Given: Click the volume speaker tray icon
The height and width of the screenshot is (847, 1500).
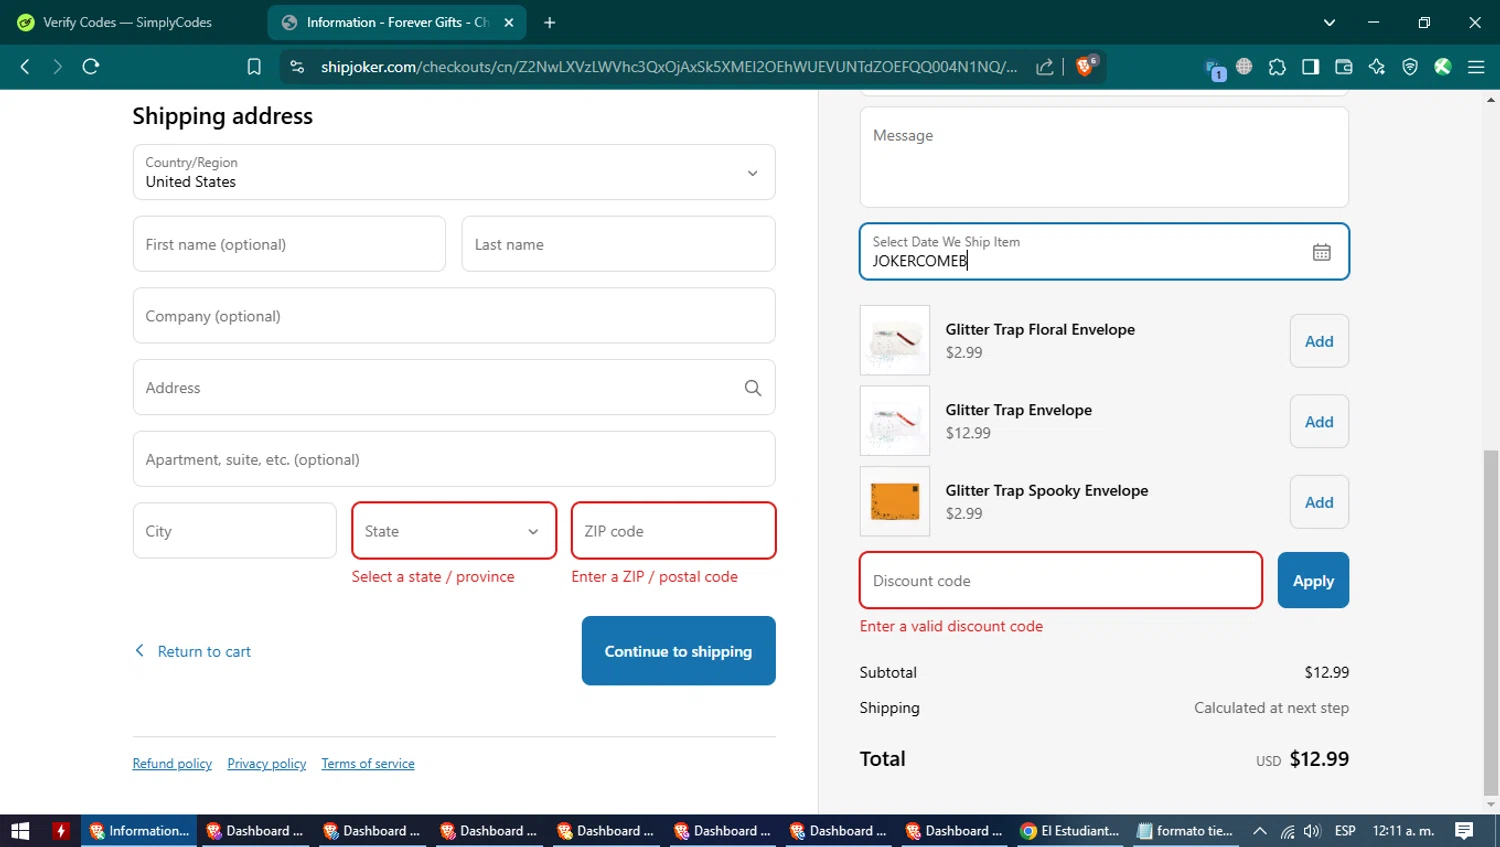Looking at the screenshot, I should [1312, 831].
